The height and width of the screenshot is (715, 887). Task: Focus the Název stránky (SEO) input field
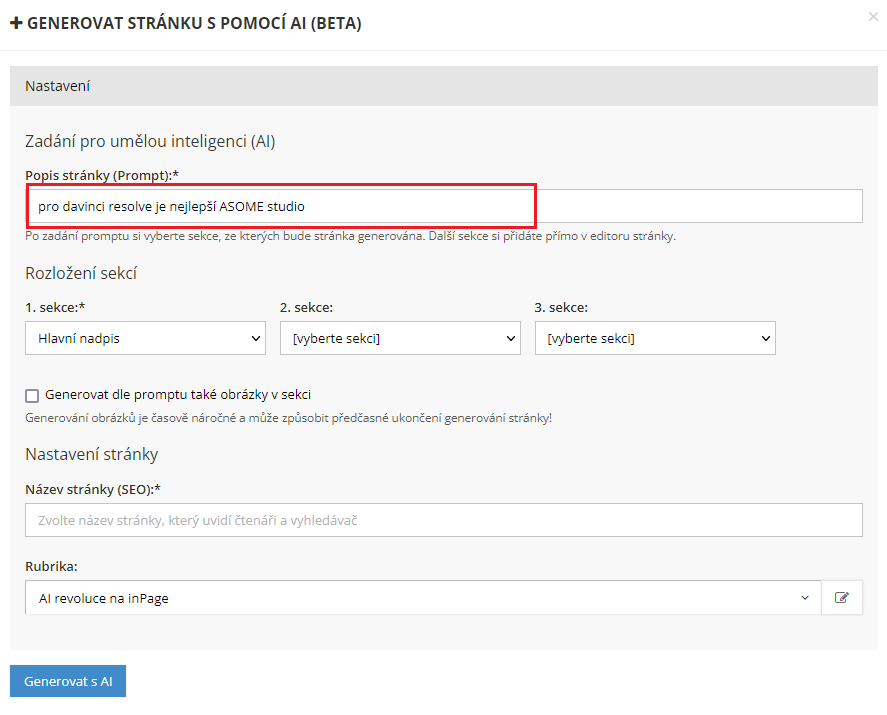point(443,520)
